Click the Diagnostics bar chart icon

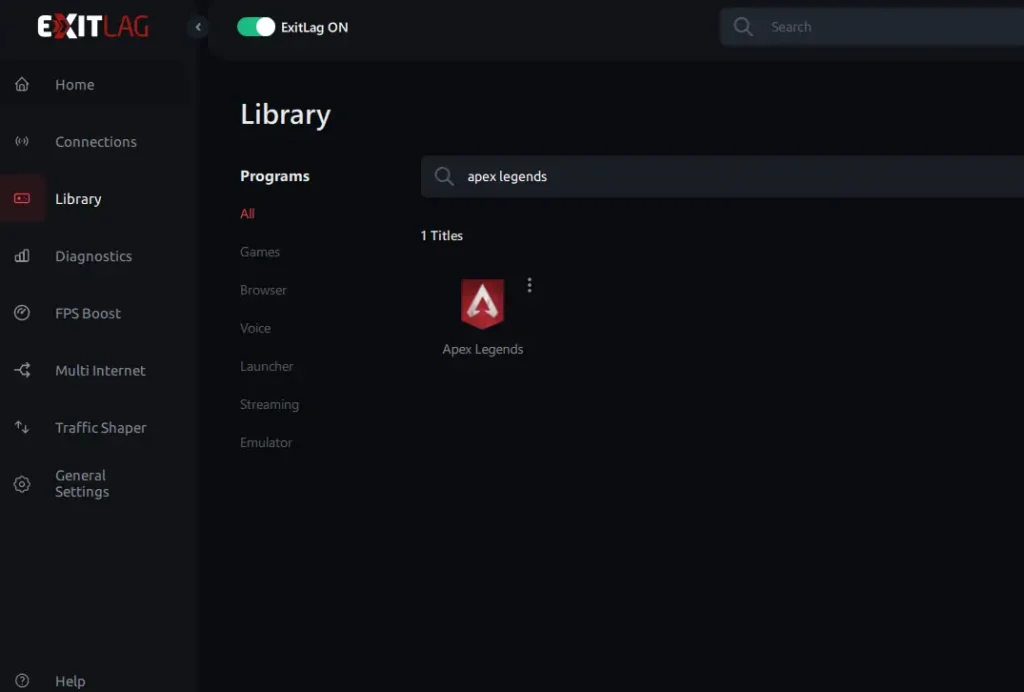pos(22,255)
